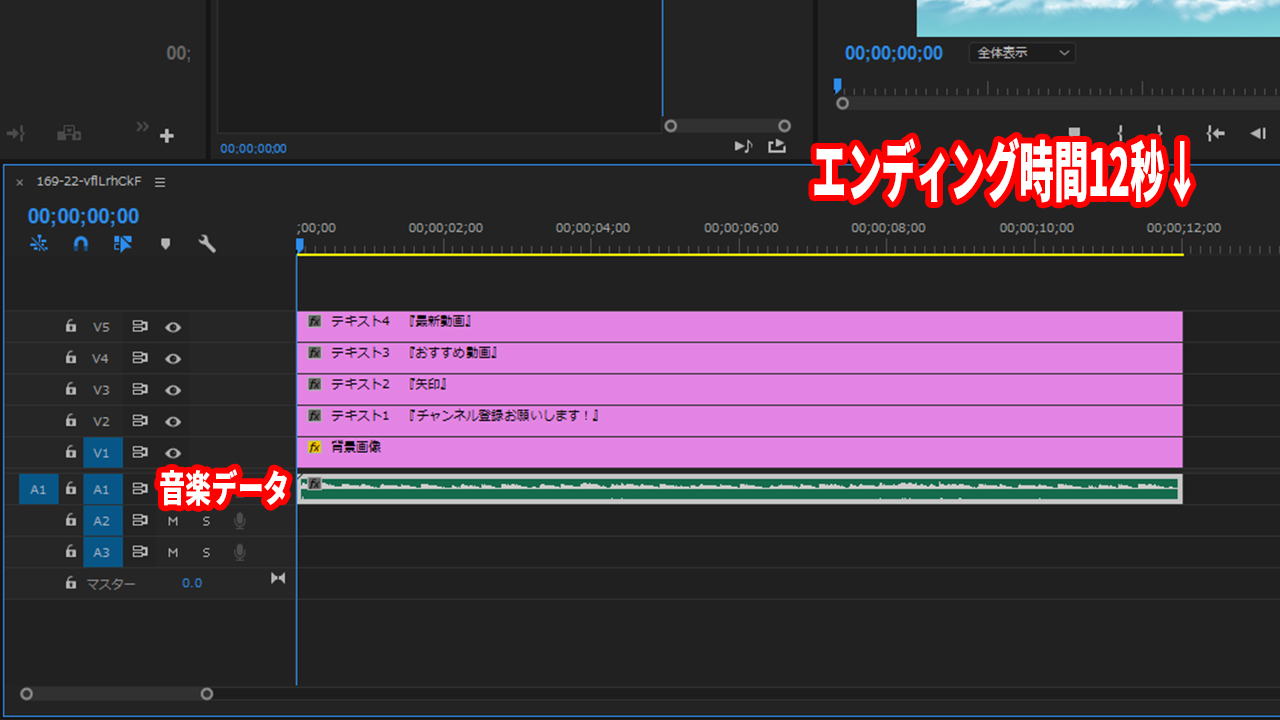
Task: Click fx badge on テキスト2 clip
Action: (315, 384)
